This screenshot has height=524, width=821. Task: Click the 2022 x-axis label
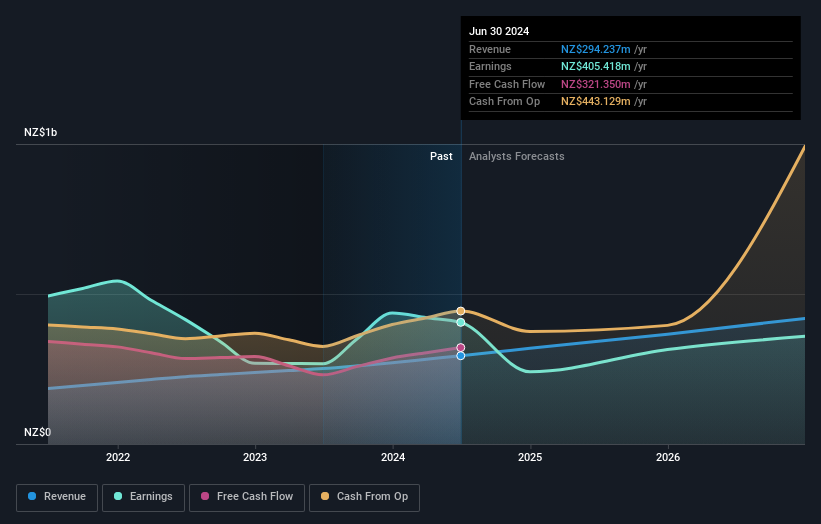(x=118, y=457)
